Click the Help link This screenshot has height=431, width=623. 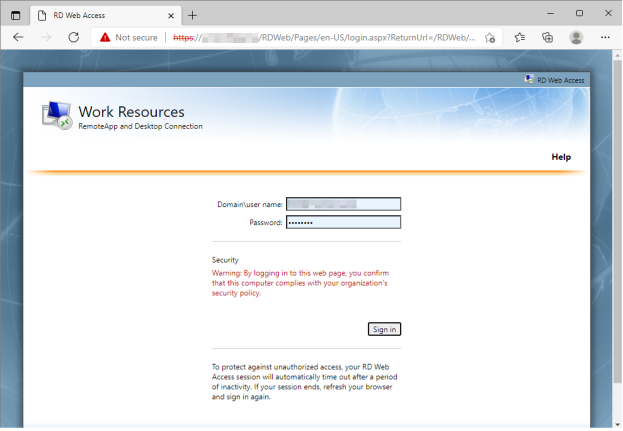tap(561, 157)
